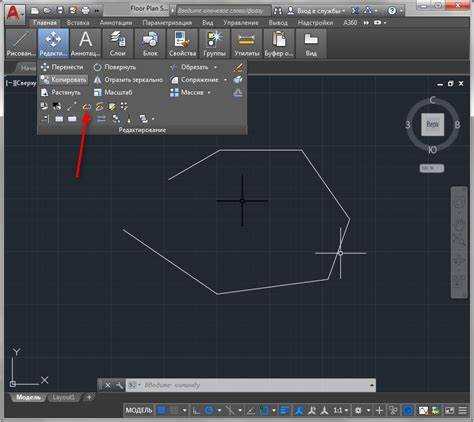This screenshot has width=474, height=422.
Task: Click the Edit Array icon in Редактирование panel
Action: 124,107
